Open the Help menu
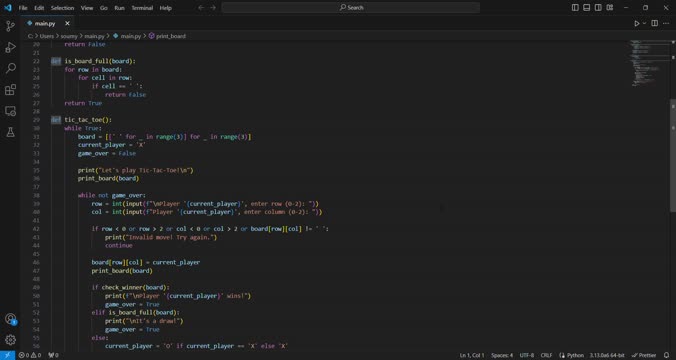This screenshot has width=676, height=360. 166,8
